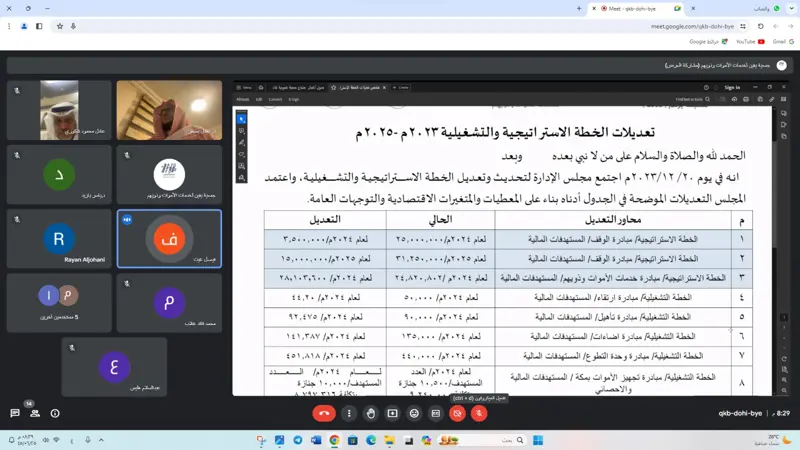The image size is (800, 450).
Task: Open Google Maps bookmark
Action: [708, 42]
